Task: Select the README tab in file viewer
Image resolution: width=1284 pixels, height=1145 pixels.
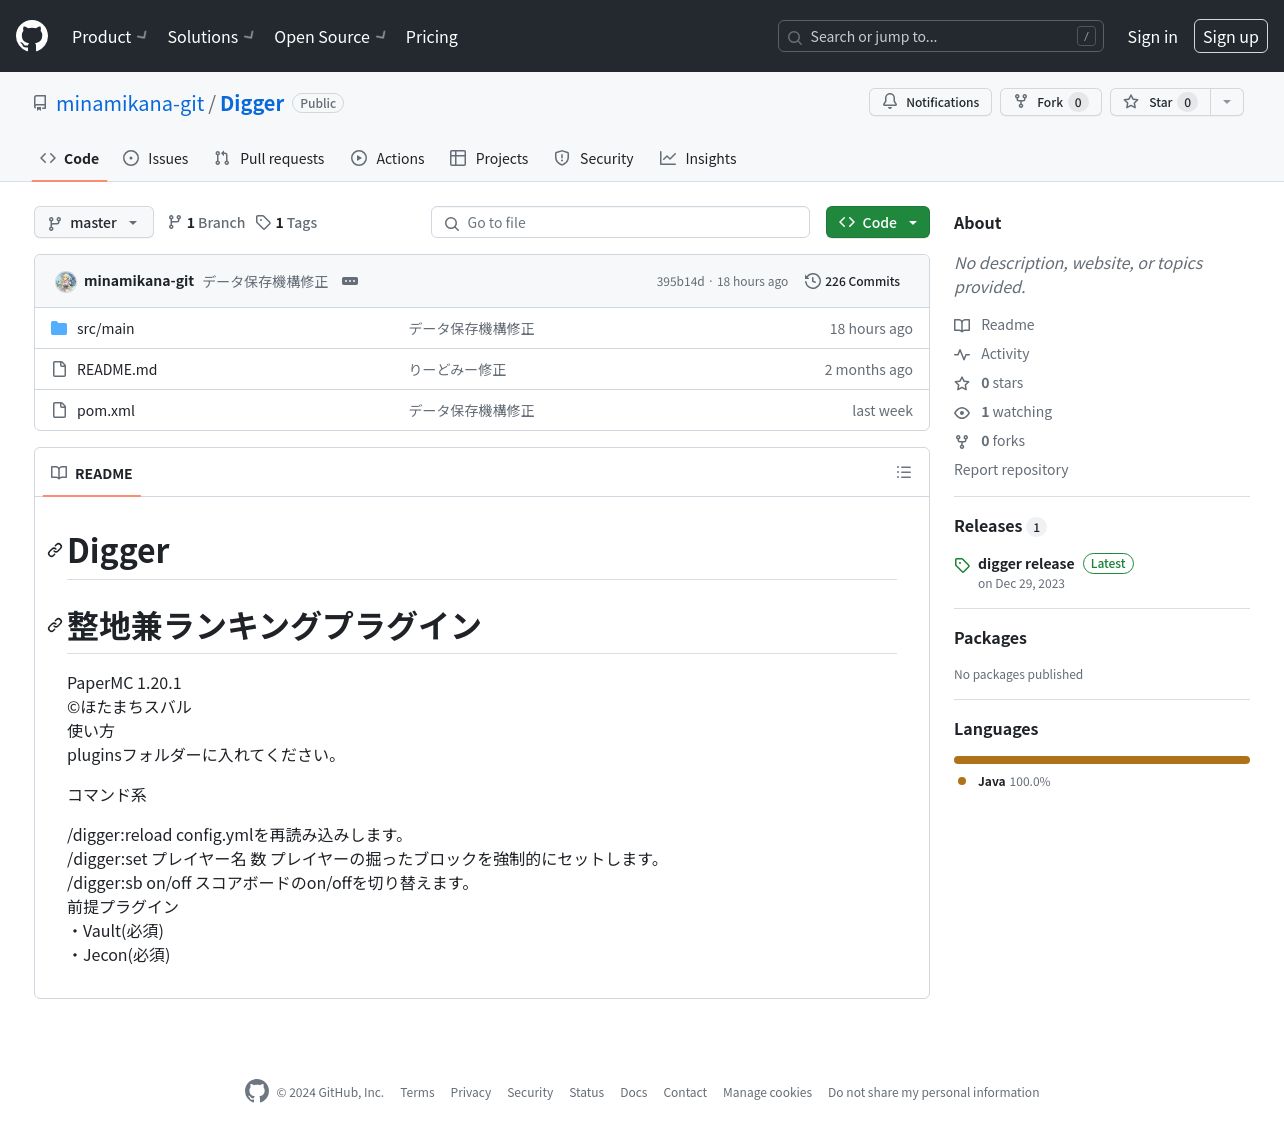Action: point(92,473)
